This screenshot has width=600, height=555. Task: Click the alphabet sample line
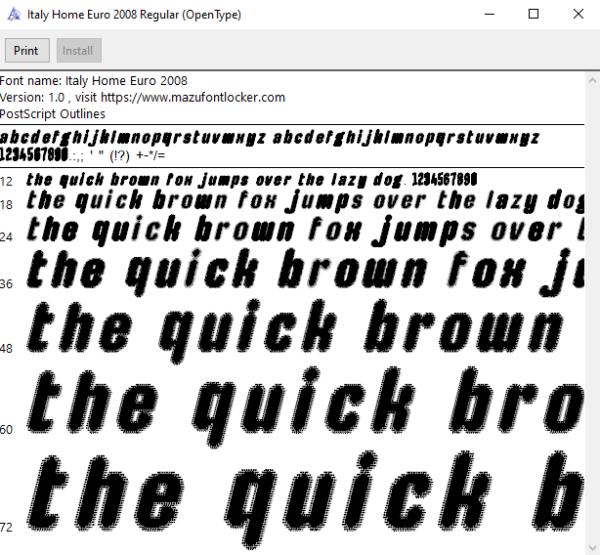tap(270, 138)
